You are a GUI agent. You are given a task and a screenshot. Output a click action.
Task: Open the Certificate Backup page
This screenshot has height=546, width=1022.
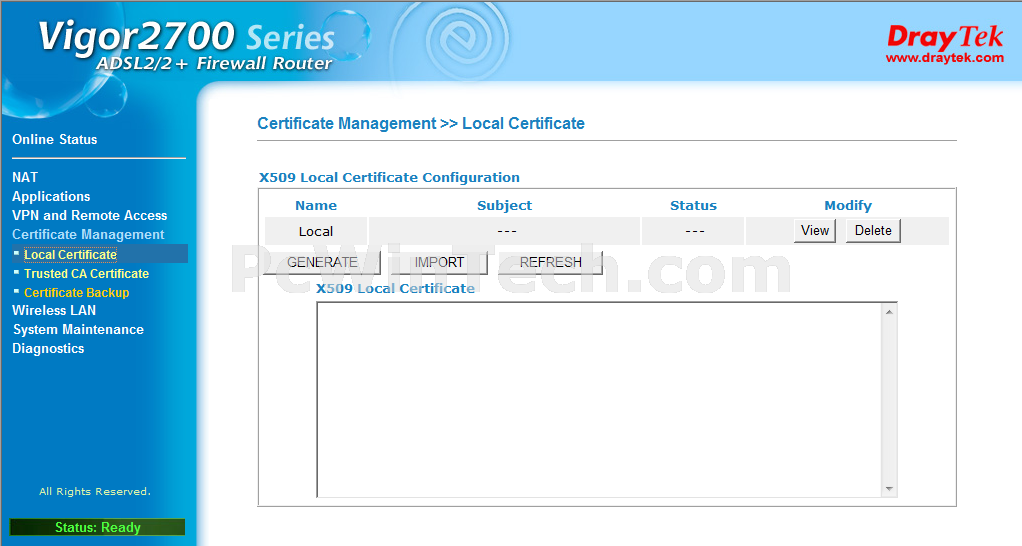(77, 293)
